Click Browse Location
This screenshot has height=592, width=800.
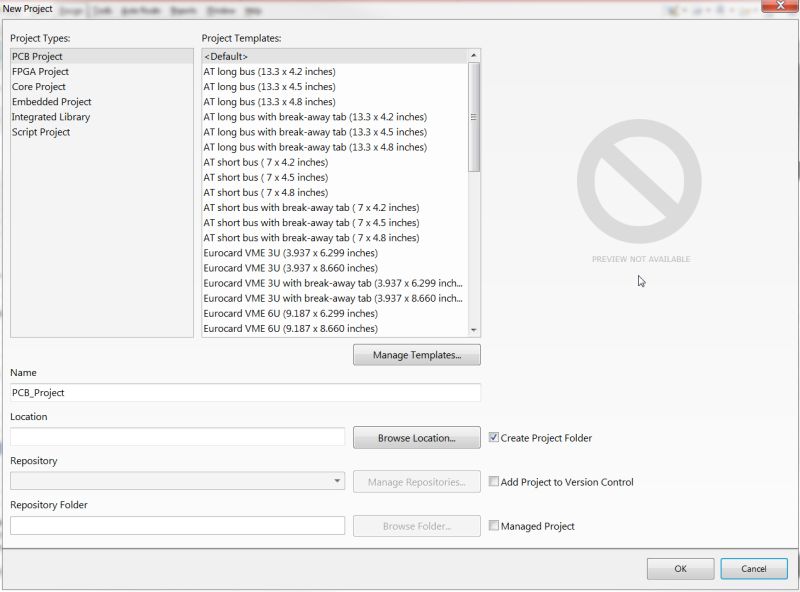(x=416, y=437)
